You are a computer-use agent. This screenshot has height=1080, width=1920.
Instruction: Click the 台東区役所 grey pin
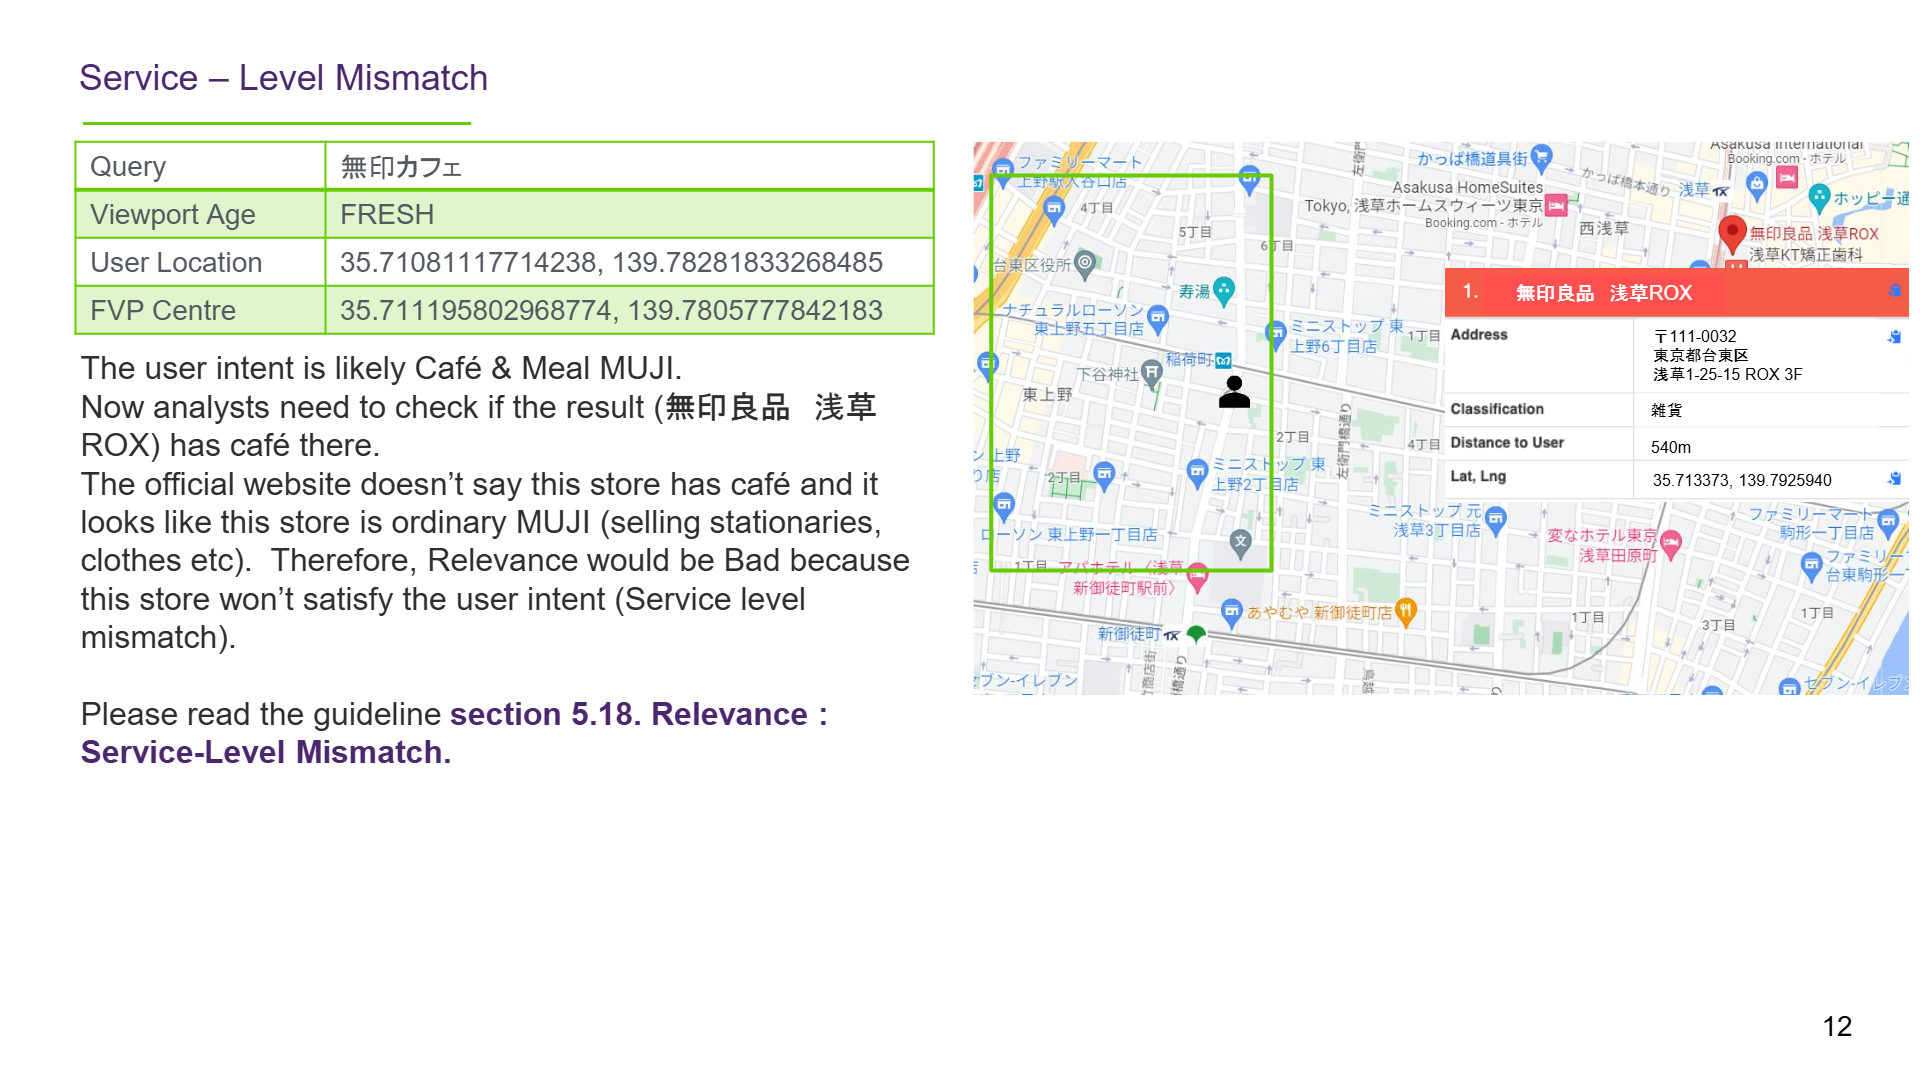pyautogui.click(x=1085, y=265)
